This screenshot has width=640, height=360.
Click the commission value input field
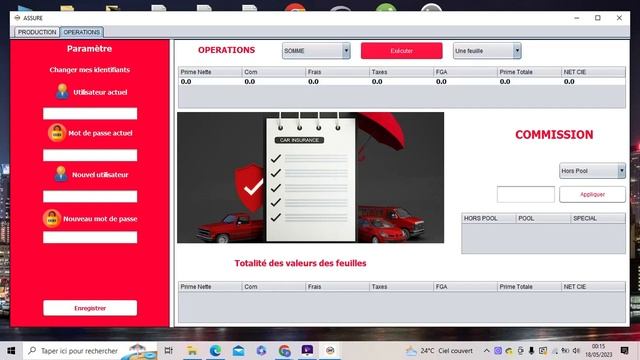(526, 194)
